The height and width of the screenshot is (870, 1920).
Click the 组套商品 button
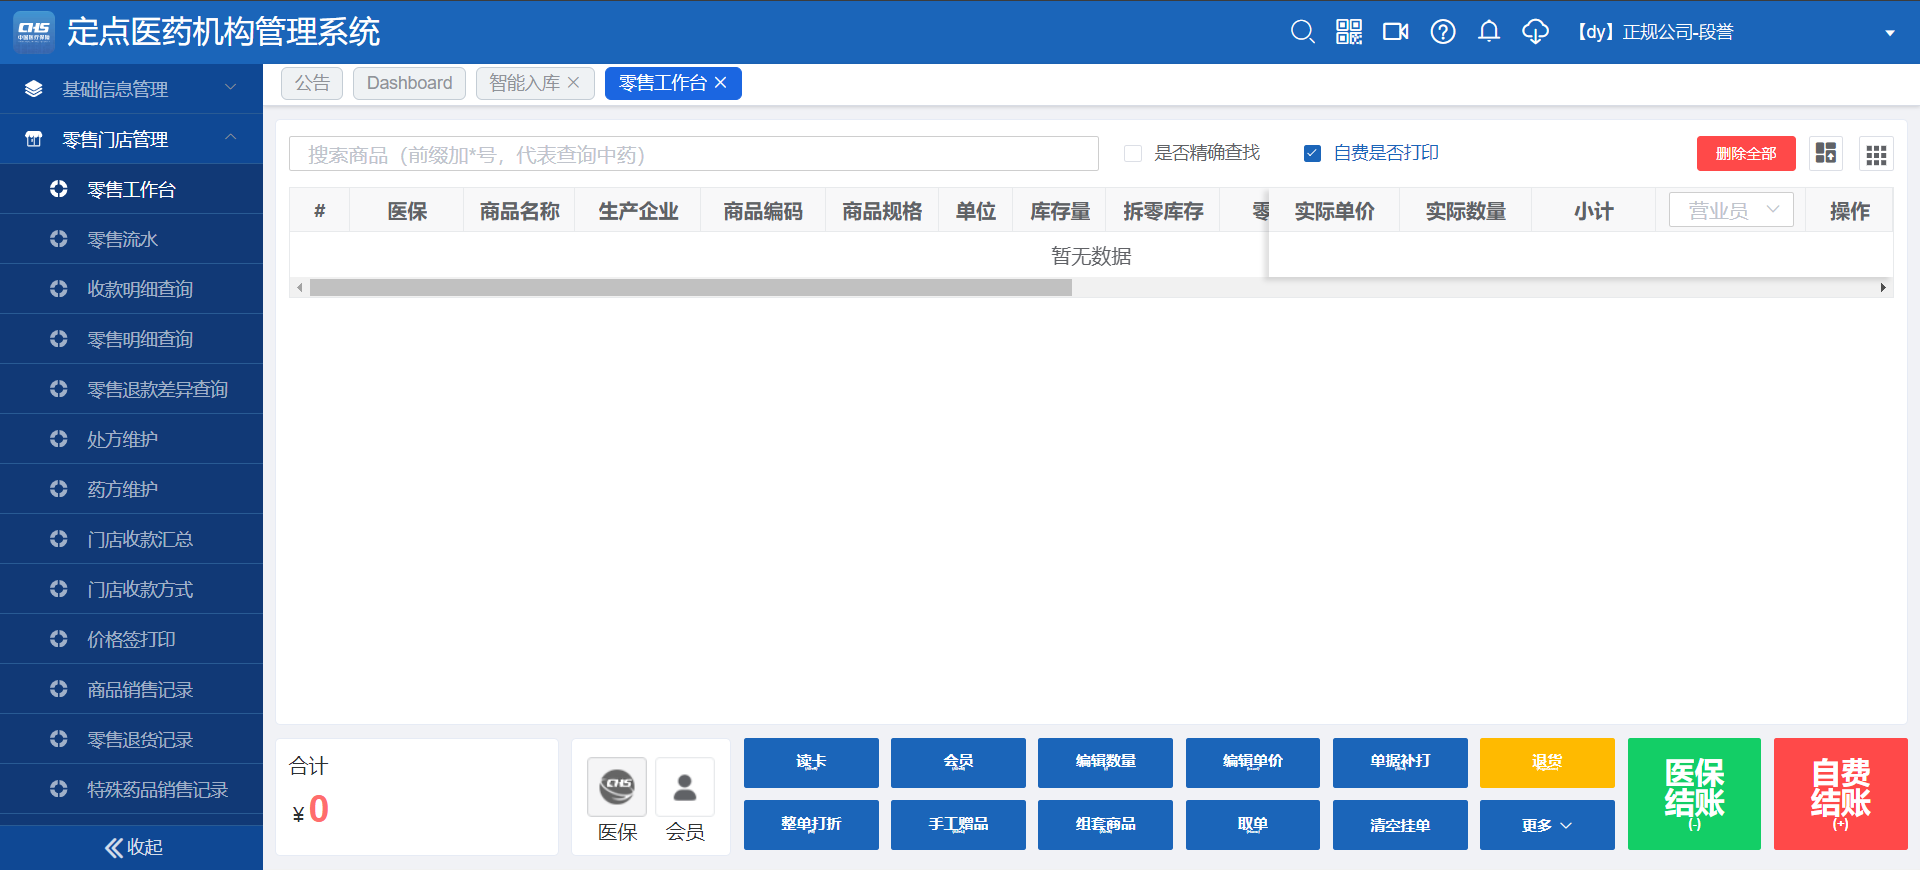pyautogui.click(x=1105, y=824)
